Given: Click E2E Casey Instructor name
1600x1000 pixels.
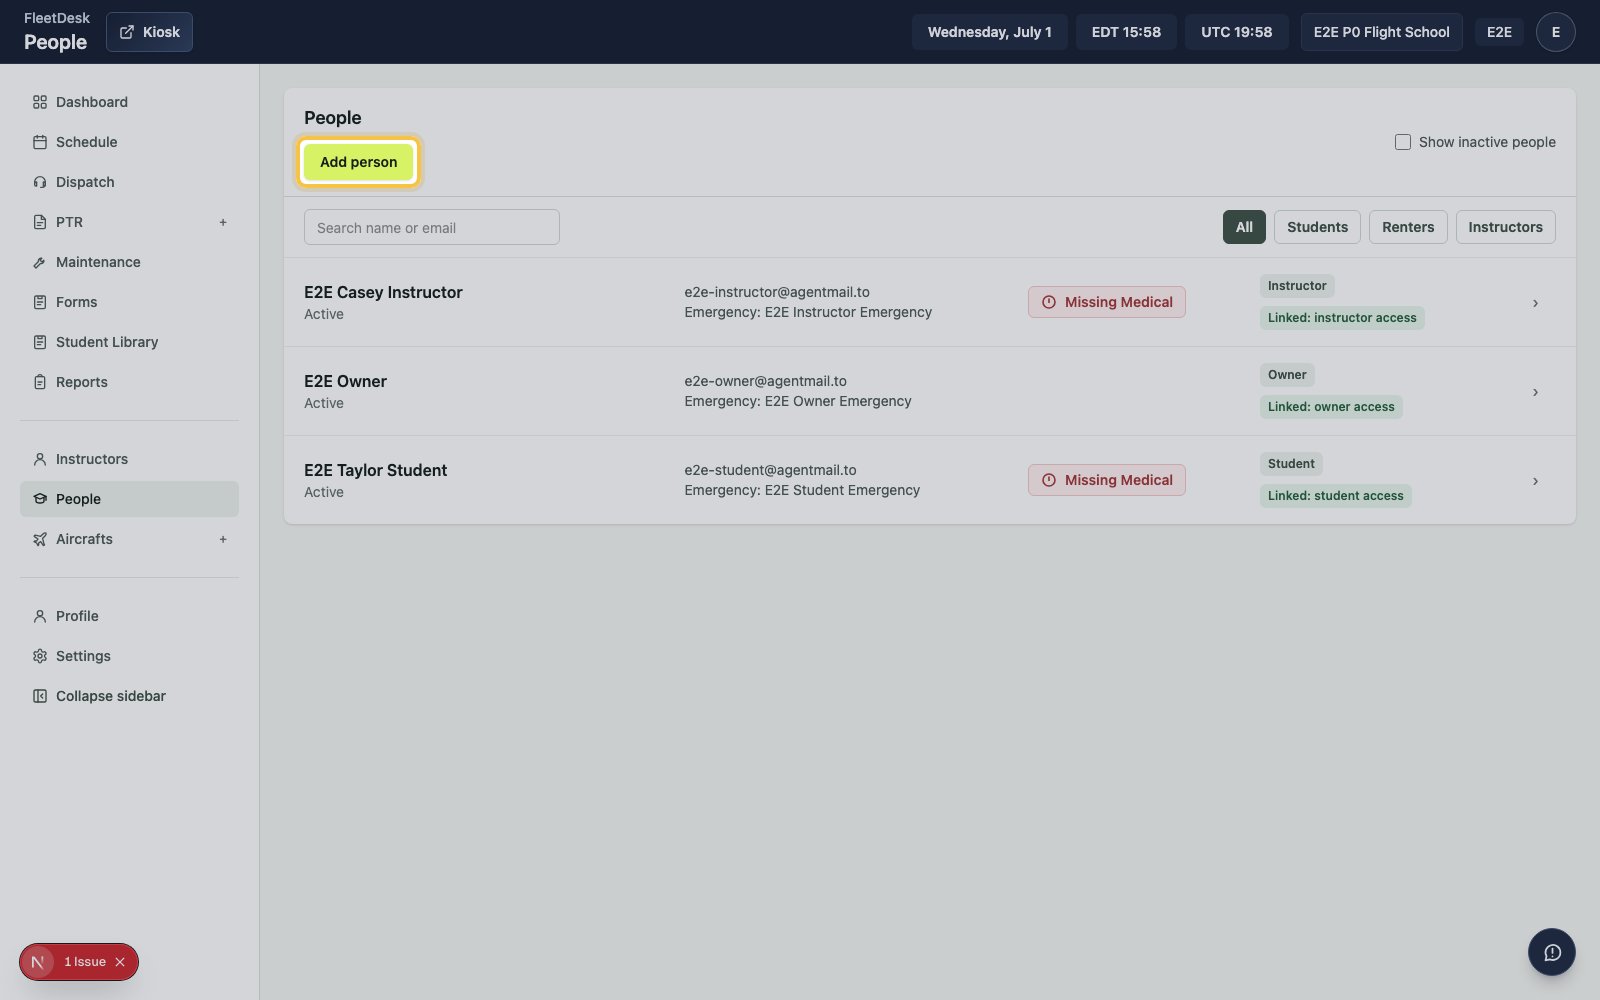Looking at the screenshot, I should pyautogui.click(x=383, y=292).
